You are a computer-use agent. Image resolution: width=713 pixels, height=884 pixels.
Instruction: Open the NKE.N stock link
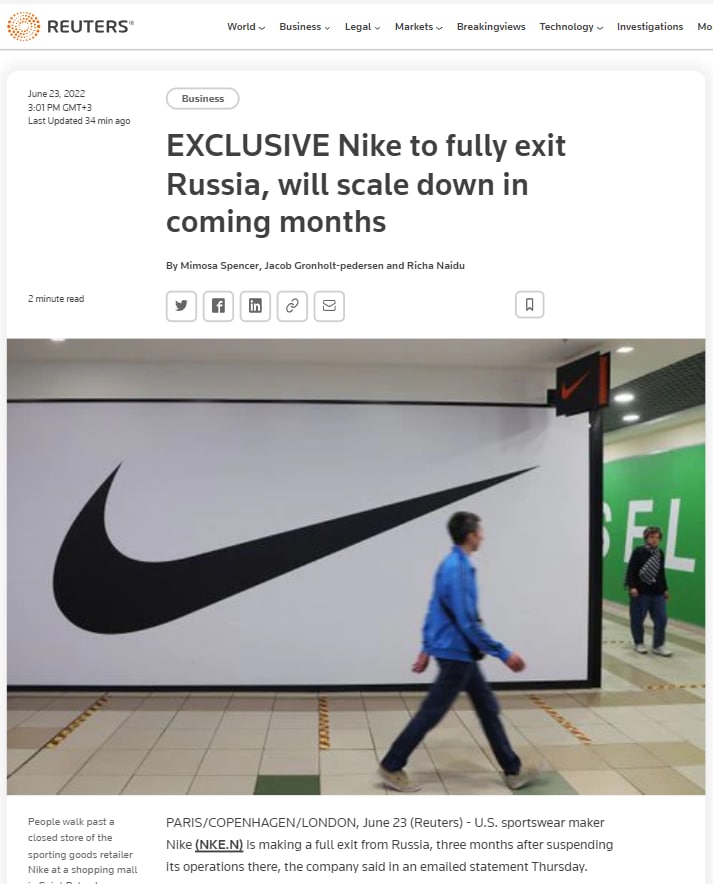pyautogui.click(x=219, y=845)
